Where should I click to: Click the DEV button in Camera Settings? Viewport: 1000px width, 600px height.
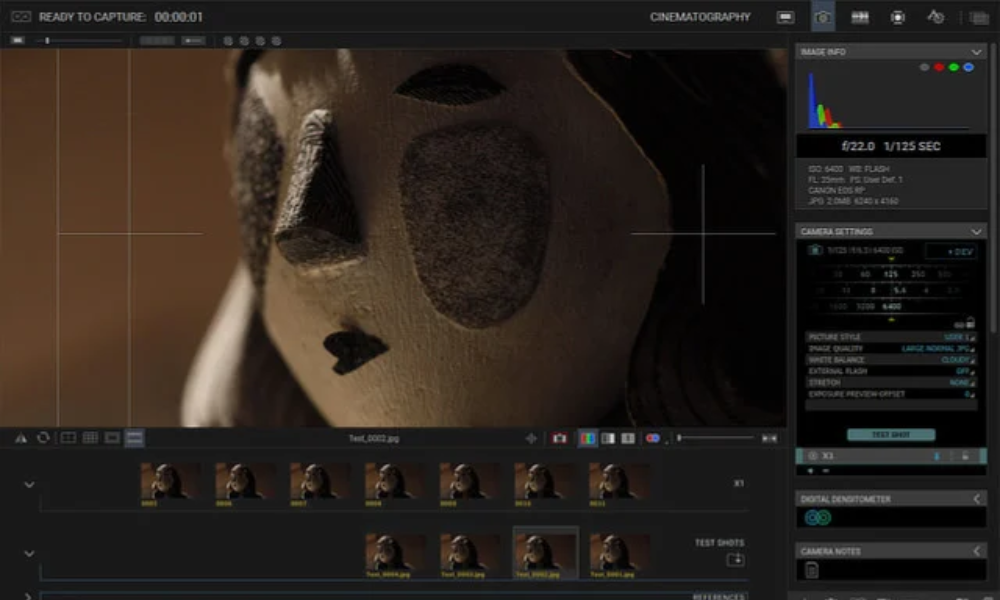[950, 251]
